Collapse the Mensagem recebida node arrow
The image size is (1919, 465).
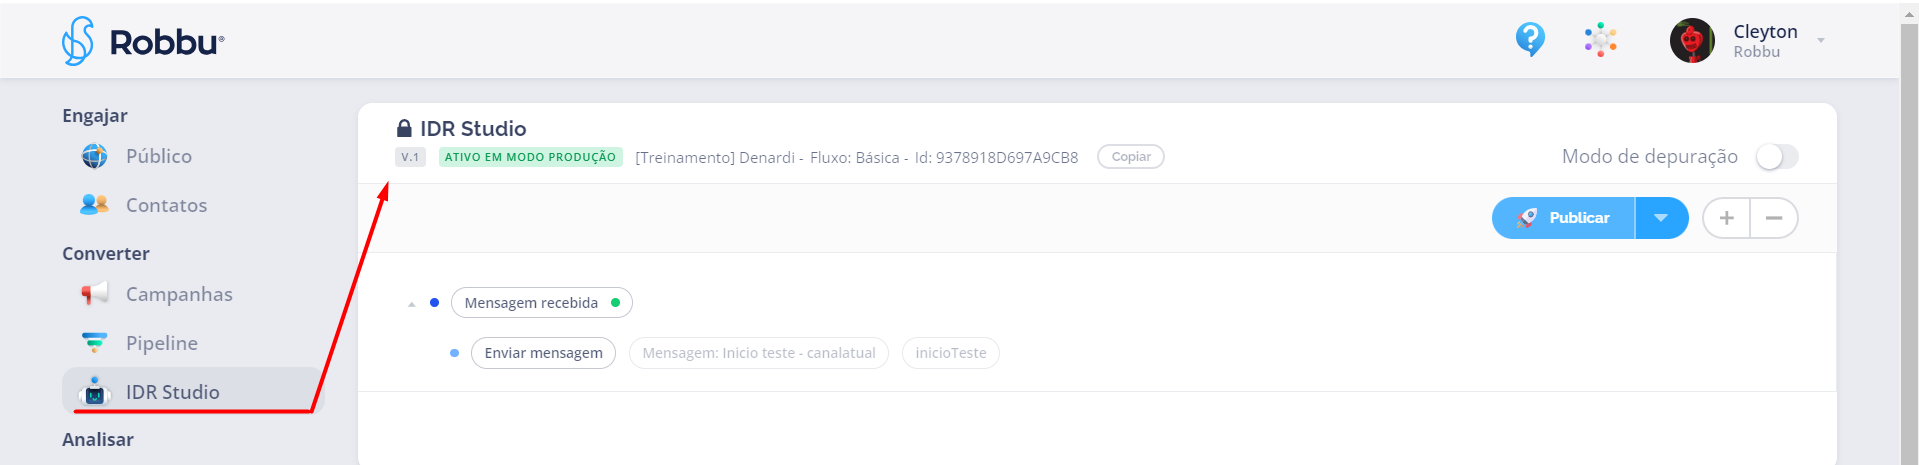412,304
